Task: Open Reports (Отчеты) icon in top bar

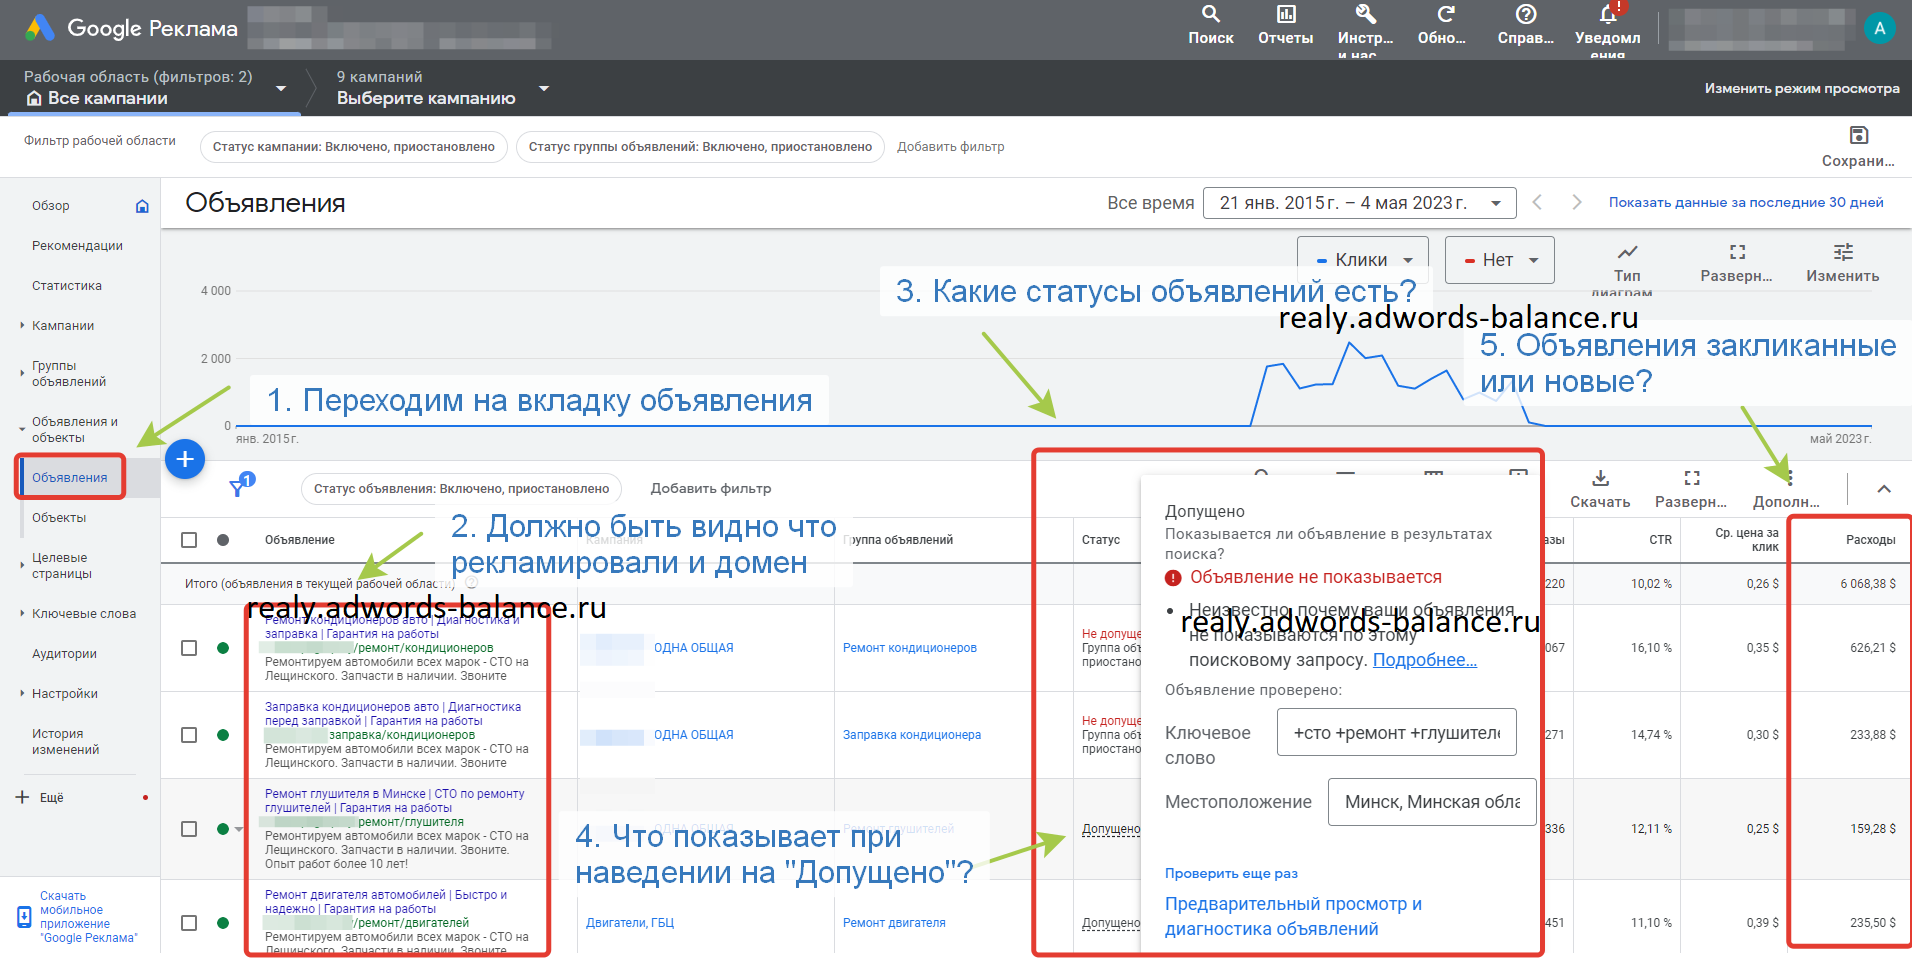Action: click(1285, 15)
